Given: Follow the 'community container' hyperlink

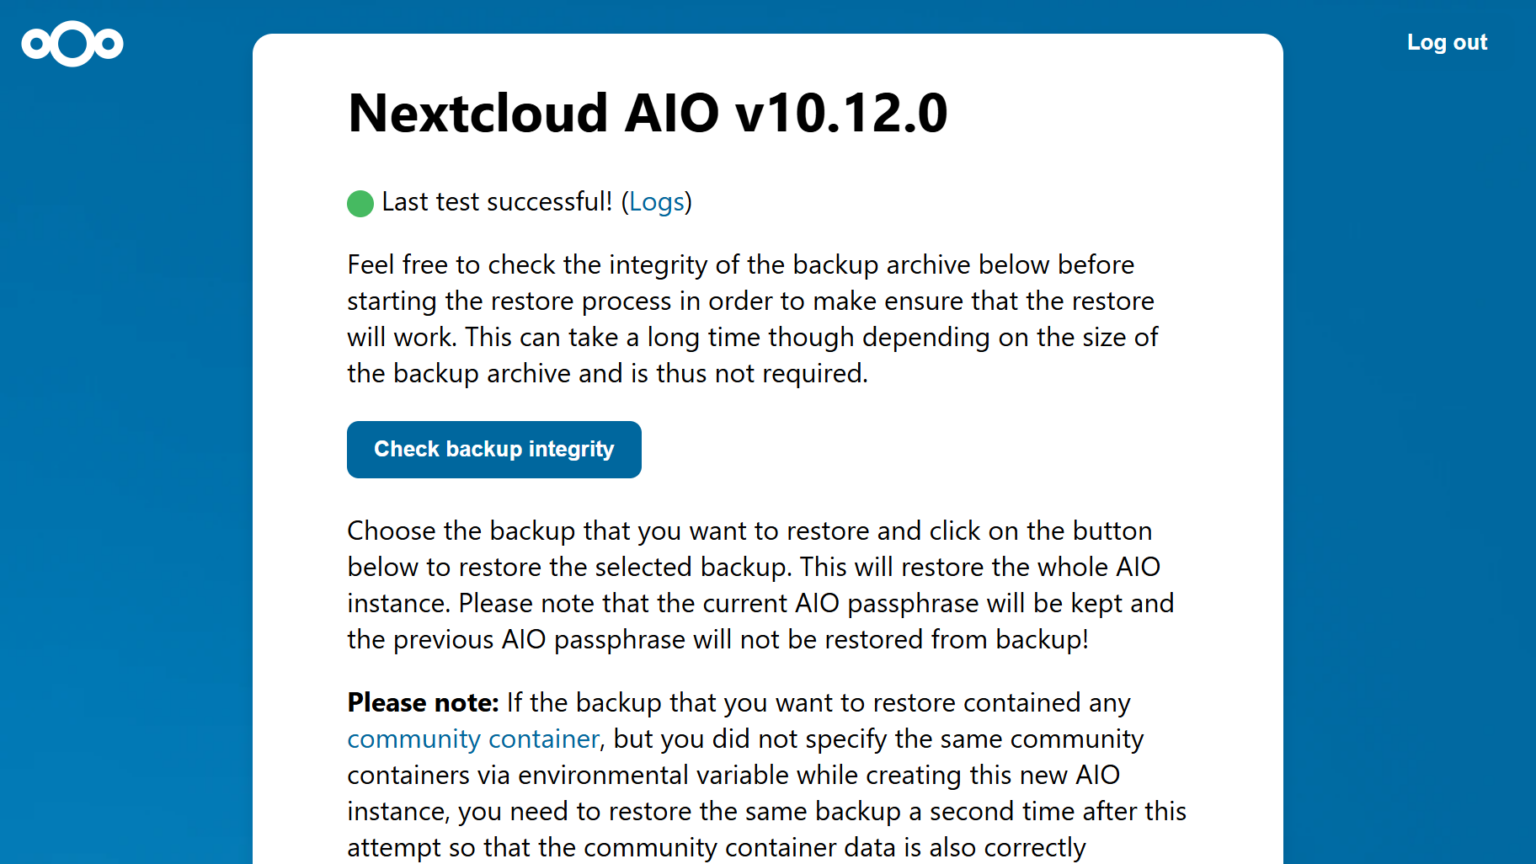Looking at the screenshot, I should pos(473,739).
